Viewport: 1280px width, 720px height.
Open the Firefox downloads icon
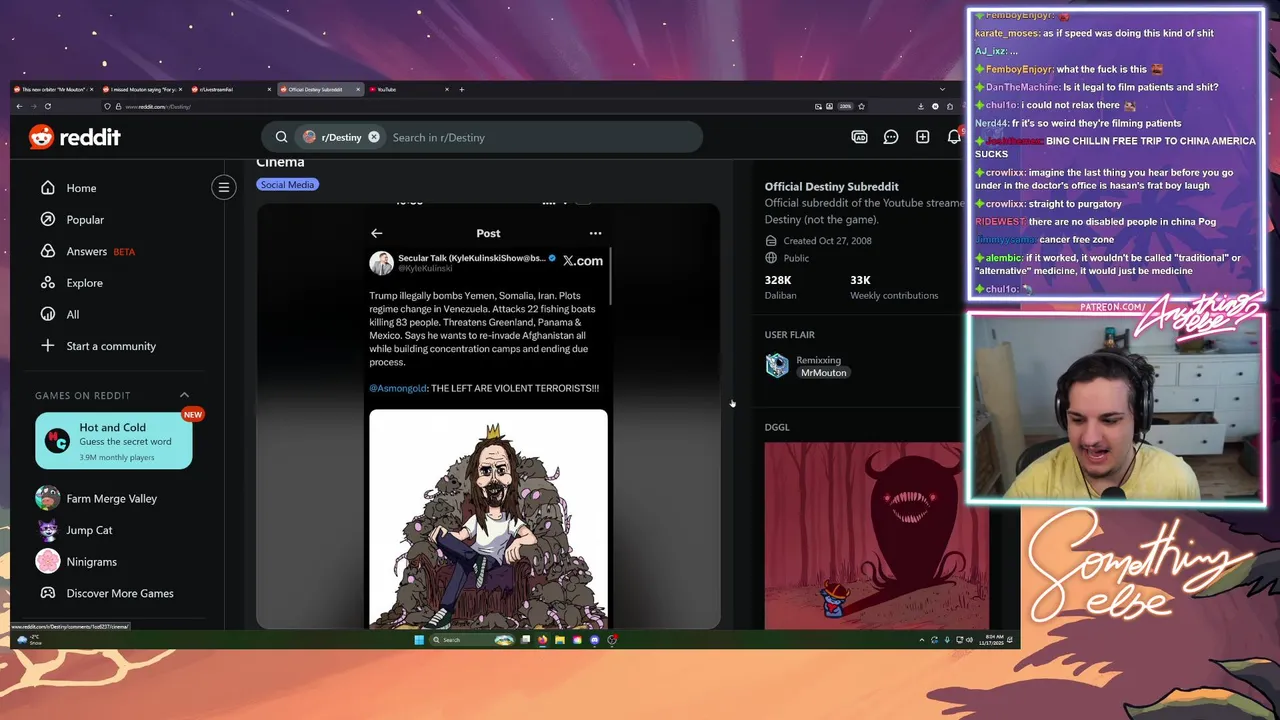pyautogui.click(x=920, y=106)
